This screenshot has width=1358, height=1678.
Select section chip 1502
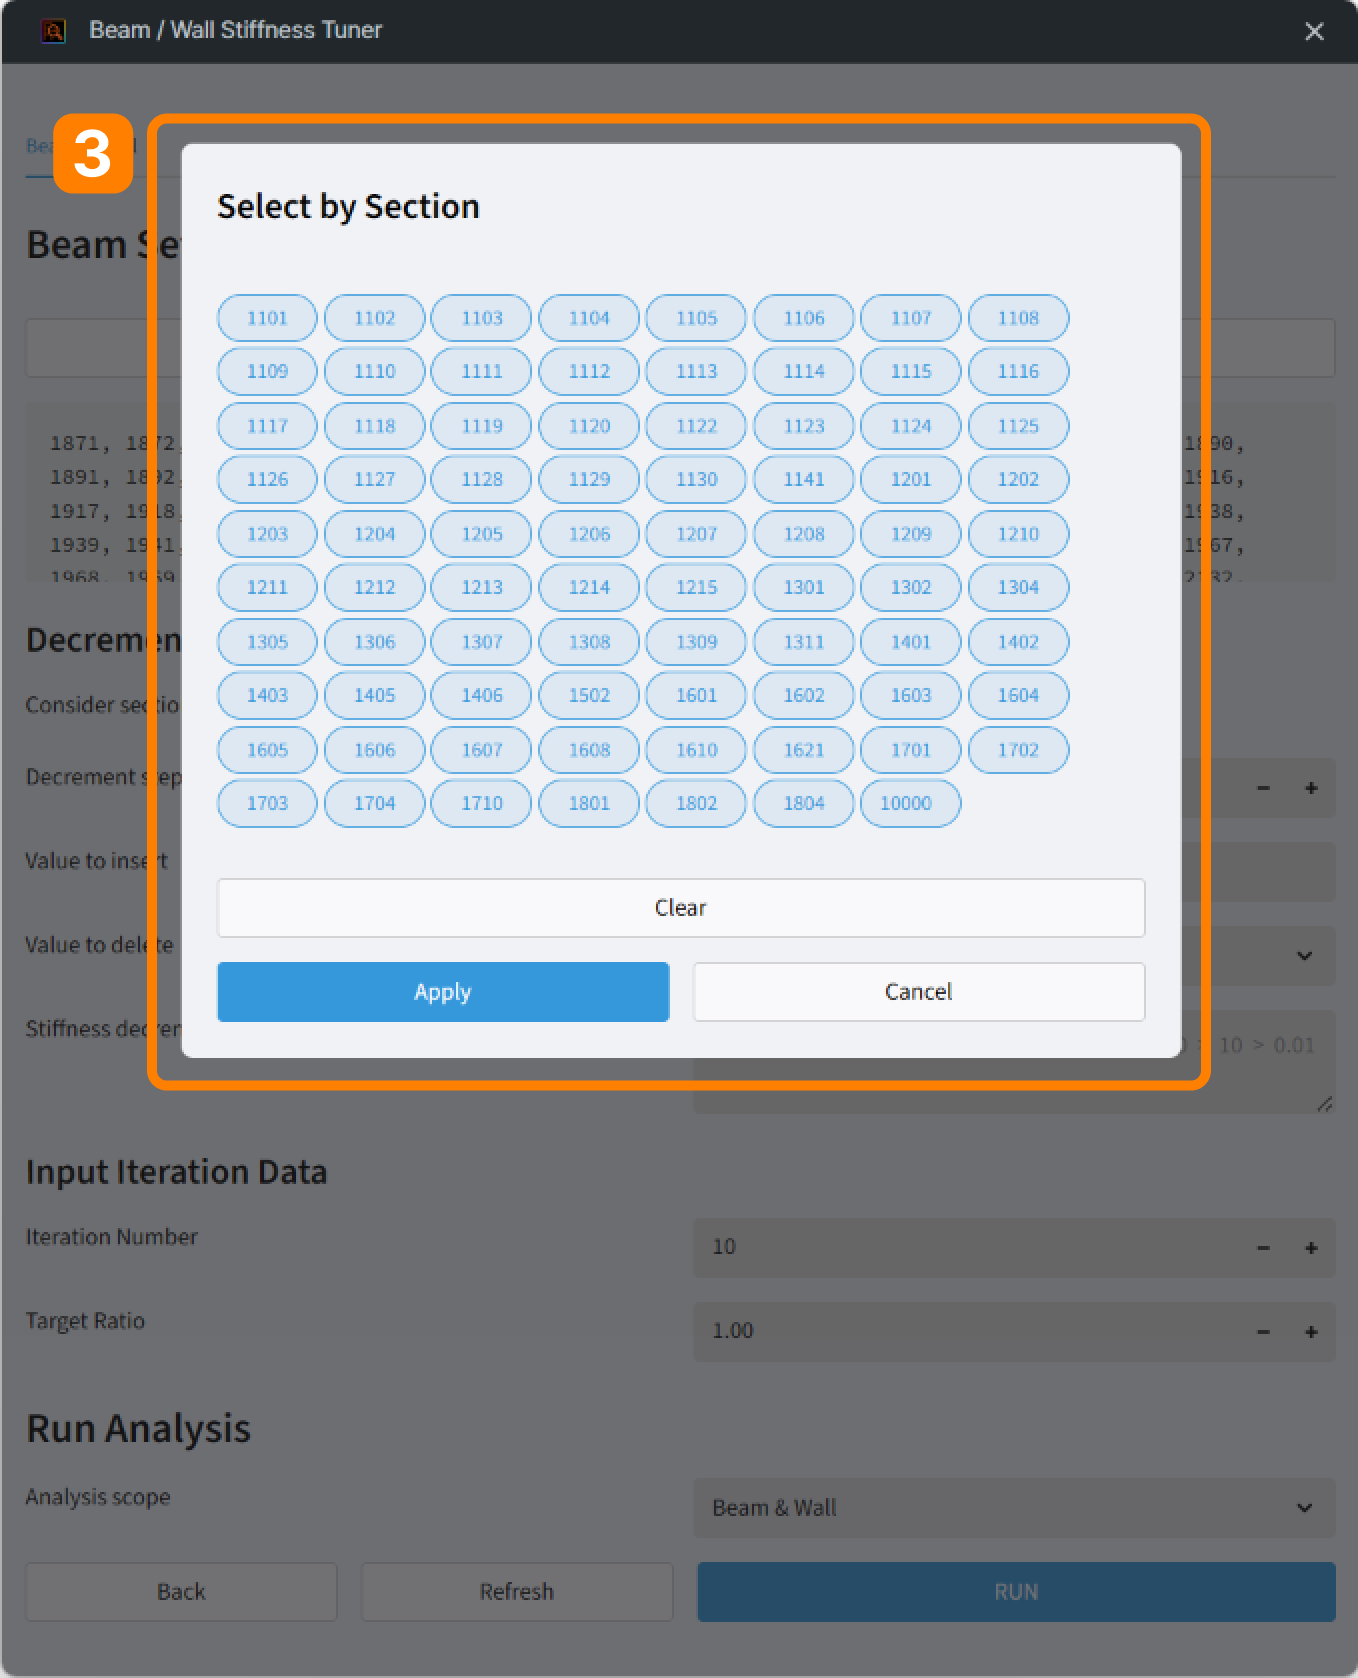pyautogui.click(x=589, y=695)
